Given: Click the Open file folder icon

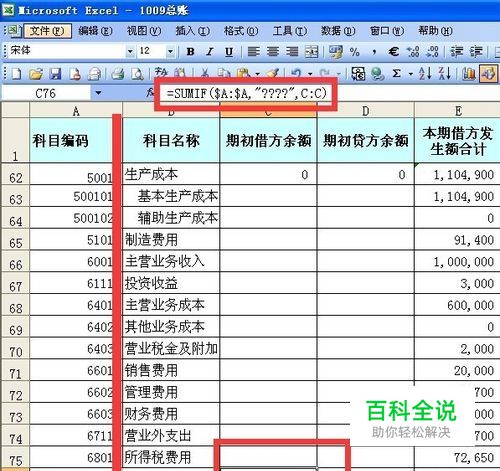Looking at the screenshot, I should click(x=36, y=73).
